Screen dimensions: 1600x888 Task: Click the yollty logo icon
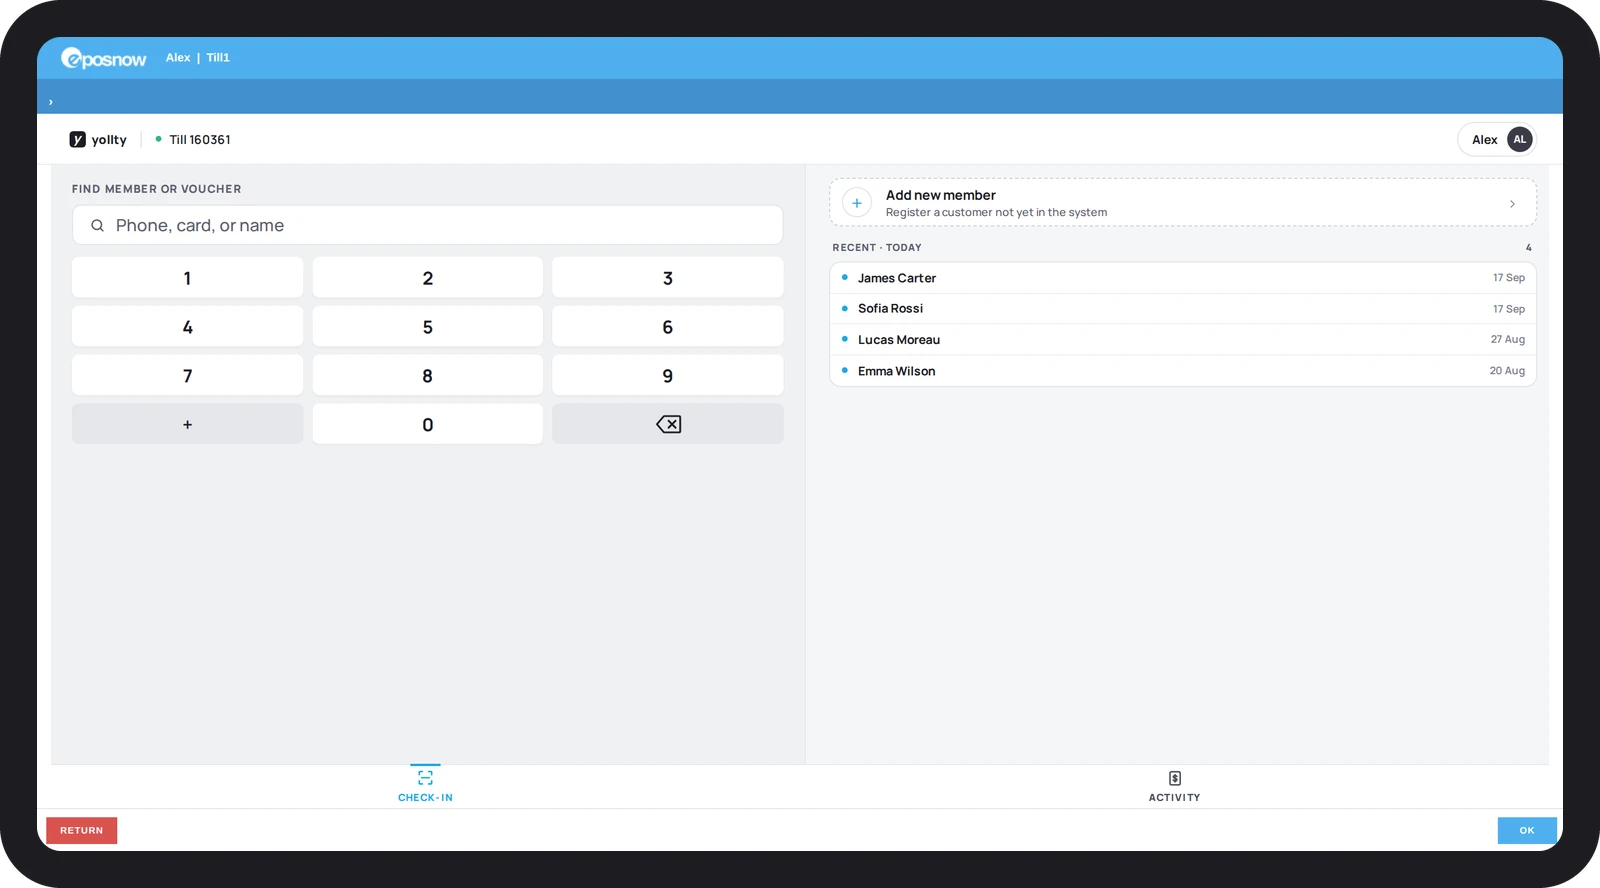pos(77,140)
